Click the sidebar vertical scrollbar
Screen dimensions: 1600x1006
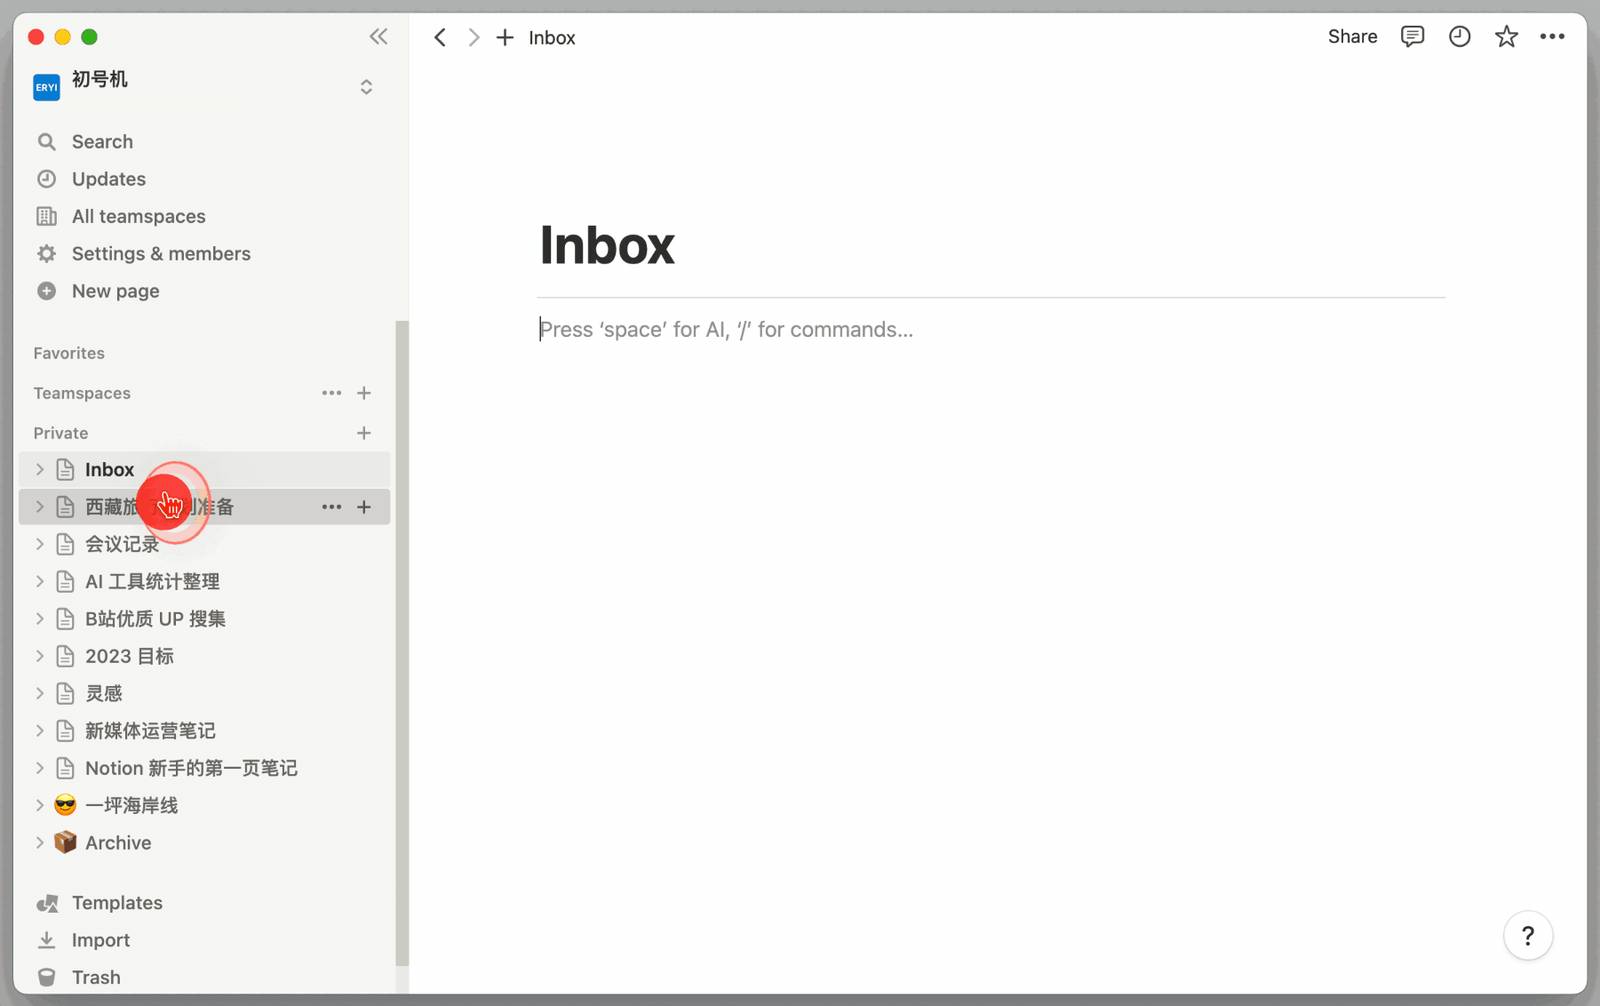pyautogui.click(x=402, y=643)
